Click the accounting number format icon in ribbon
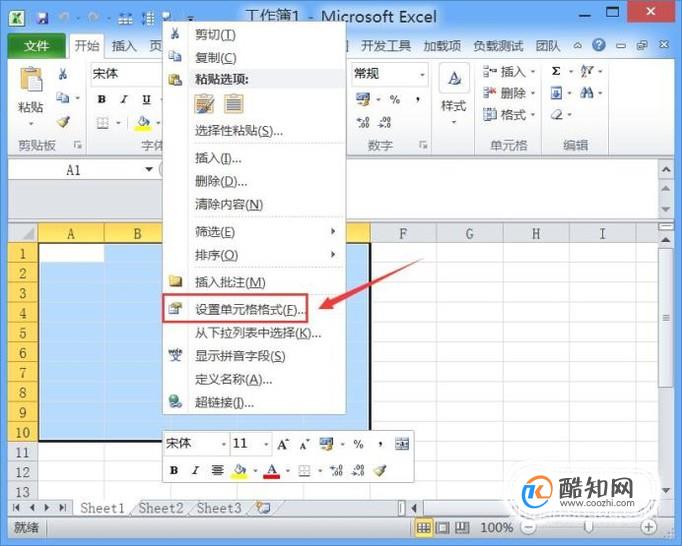The width and height of the screenshot is (682, 546). pyautogui.click(x=363, y=99)
